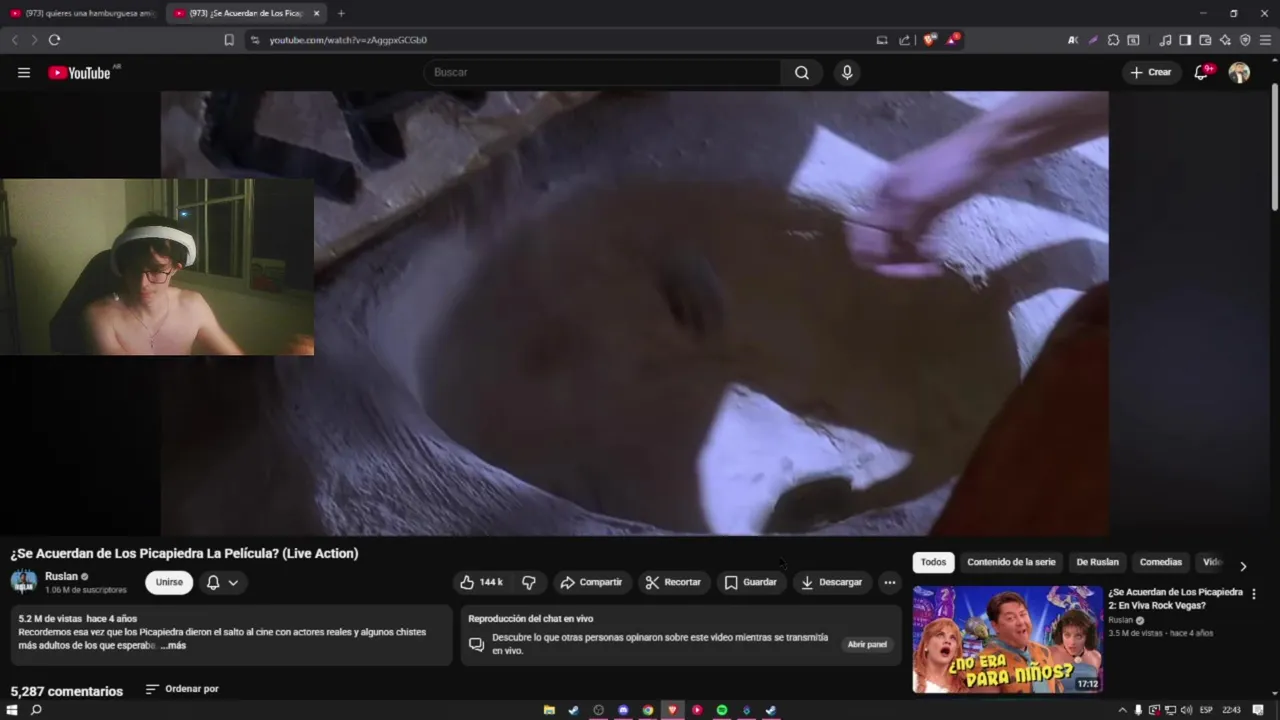This screenshot has height=720, width=1280.
Task: Open Discord from the taskbar
Action: pos(623,710)
